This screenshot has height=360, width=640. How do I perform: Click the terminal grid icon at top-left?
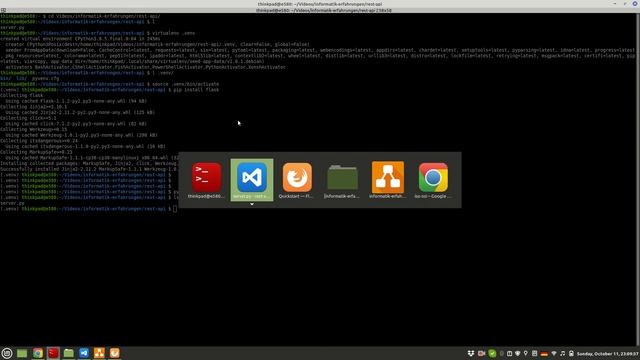(x=3, y=10)
